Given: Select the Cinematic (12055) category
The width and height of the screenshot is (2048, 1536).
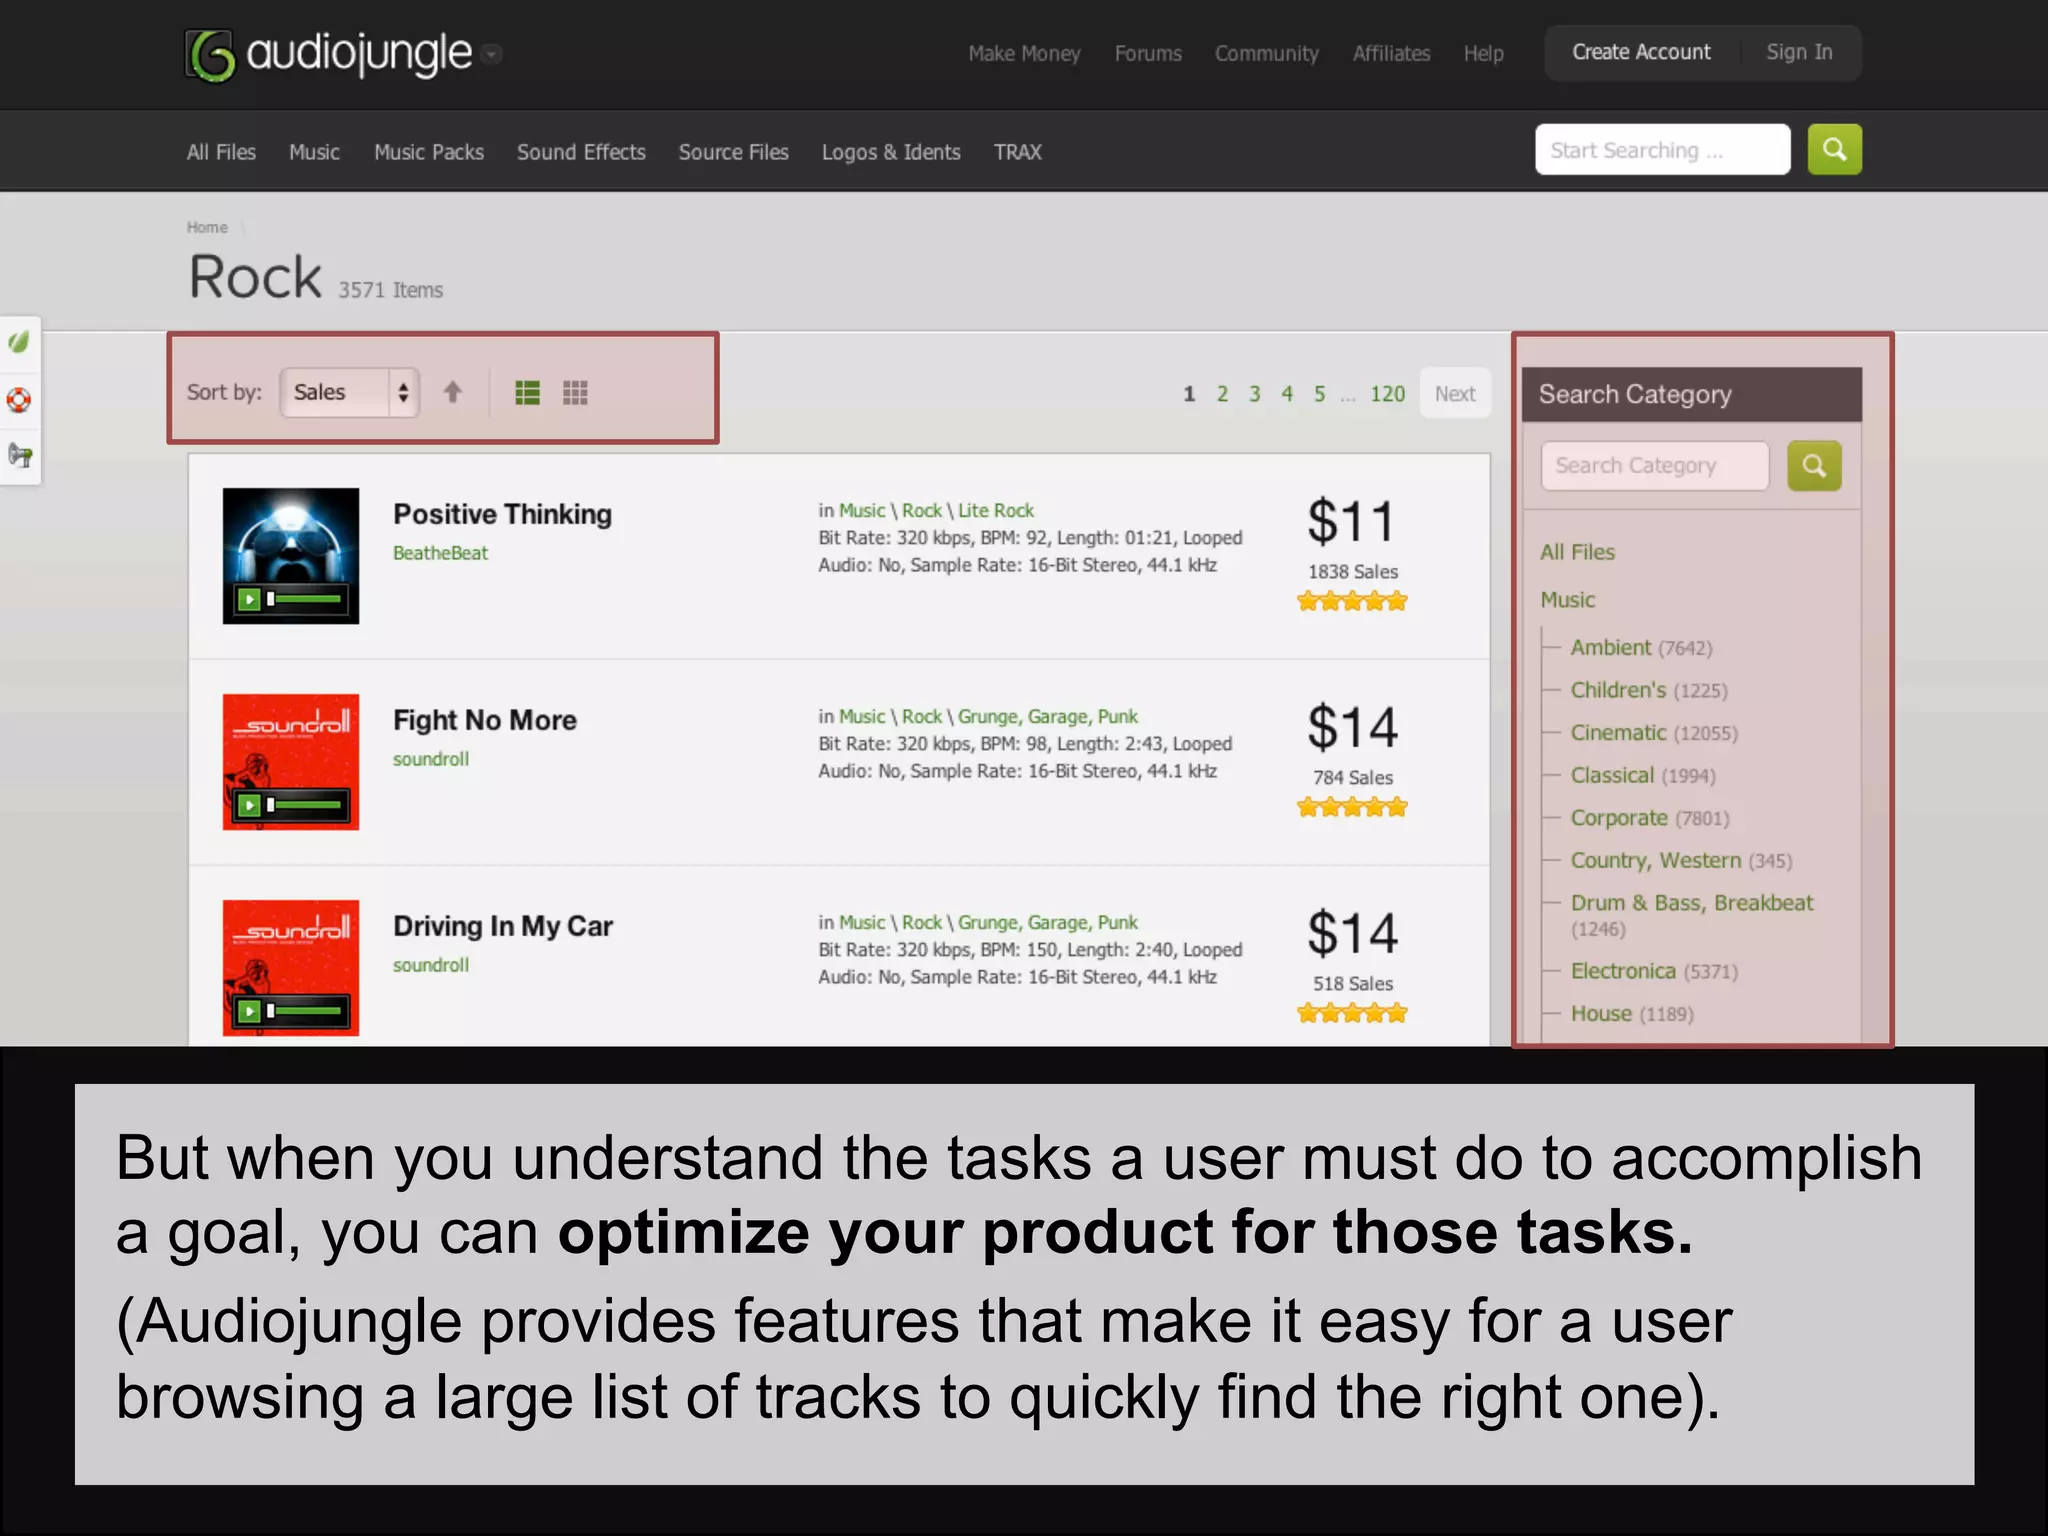Looking at the screenshot, I should click(x=1654, y=733).
